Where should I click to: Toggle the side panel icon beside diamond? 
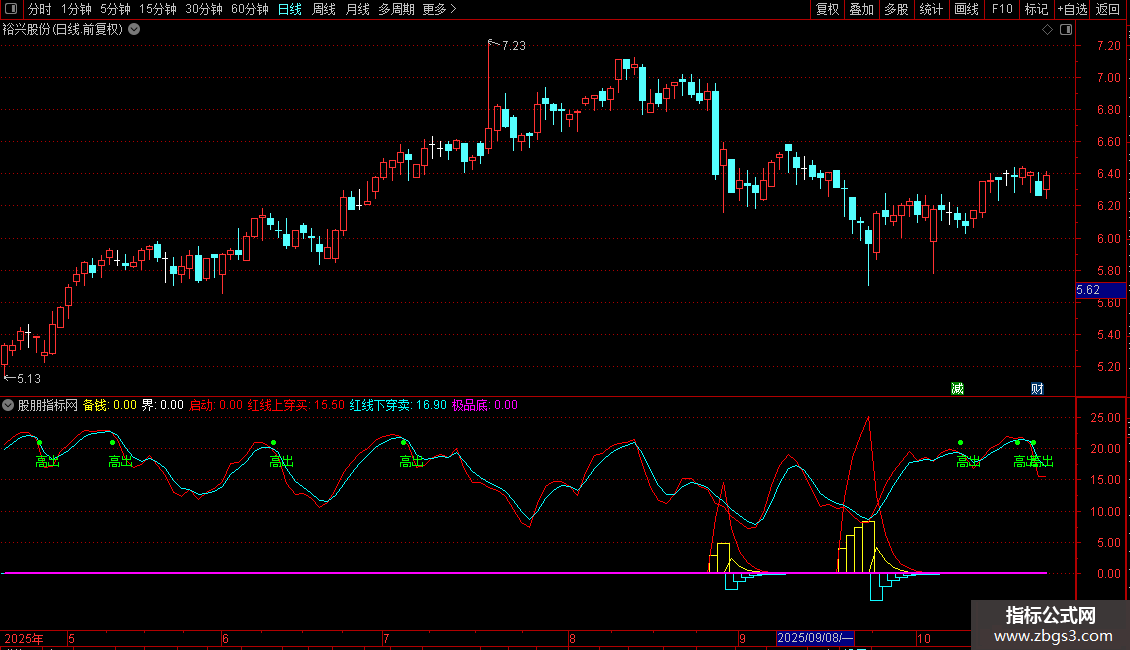[x=1066, y=30]
